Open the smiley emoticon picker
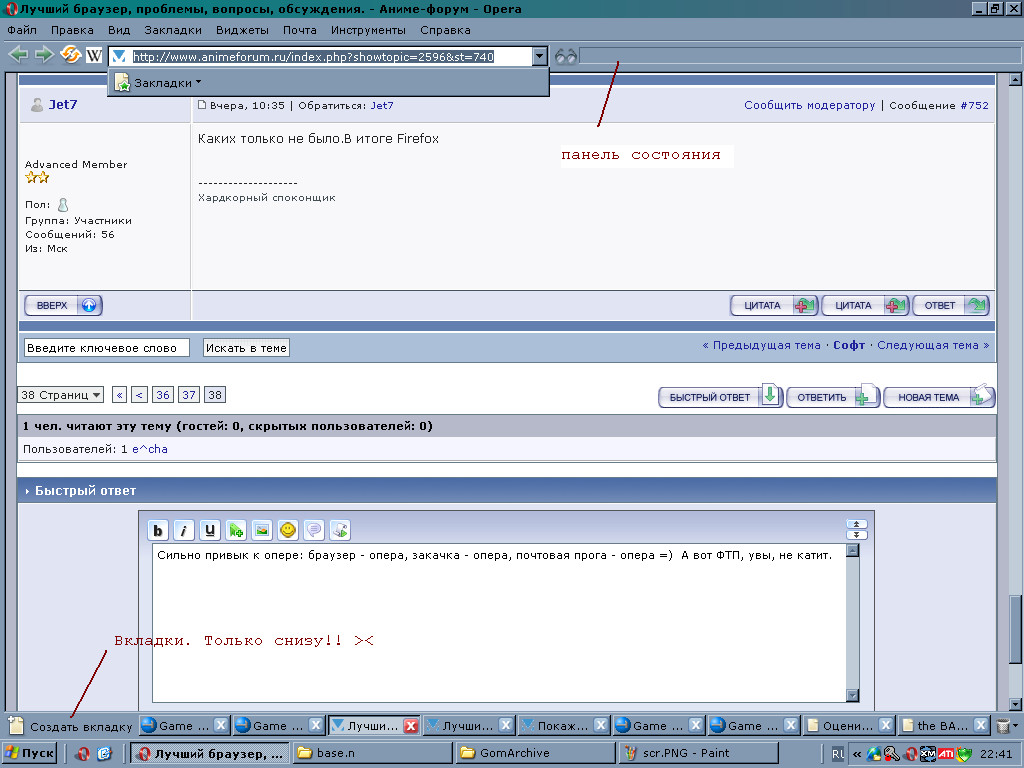Image resolution: width=1024 pixels, height=768 pixels. pos(288,531)
